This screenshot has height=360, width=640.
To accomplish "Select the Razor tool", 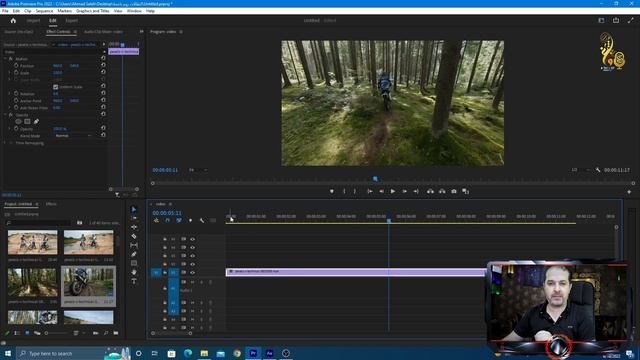I will [x=134, y=236].
